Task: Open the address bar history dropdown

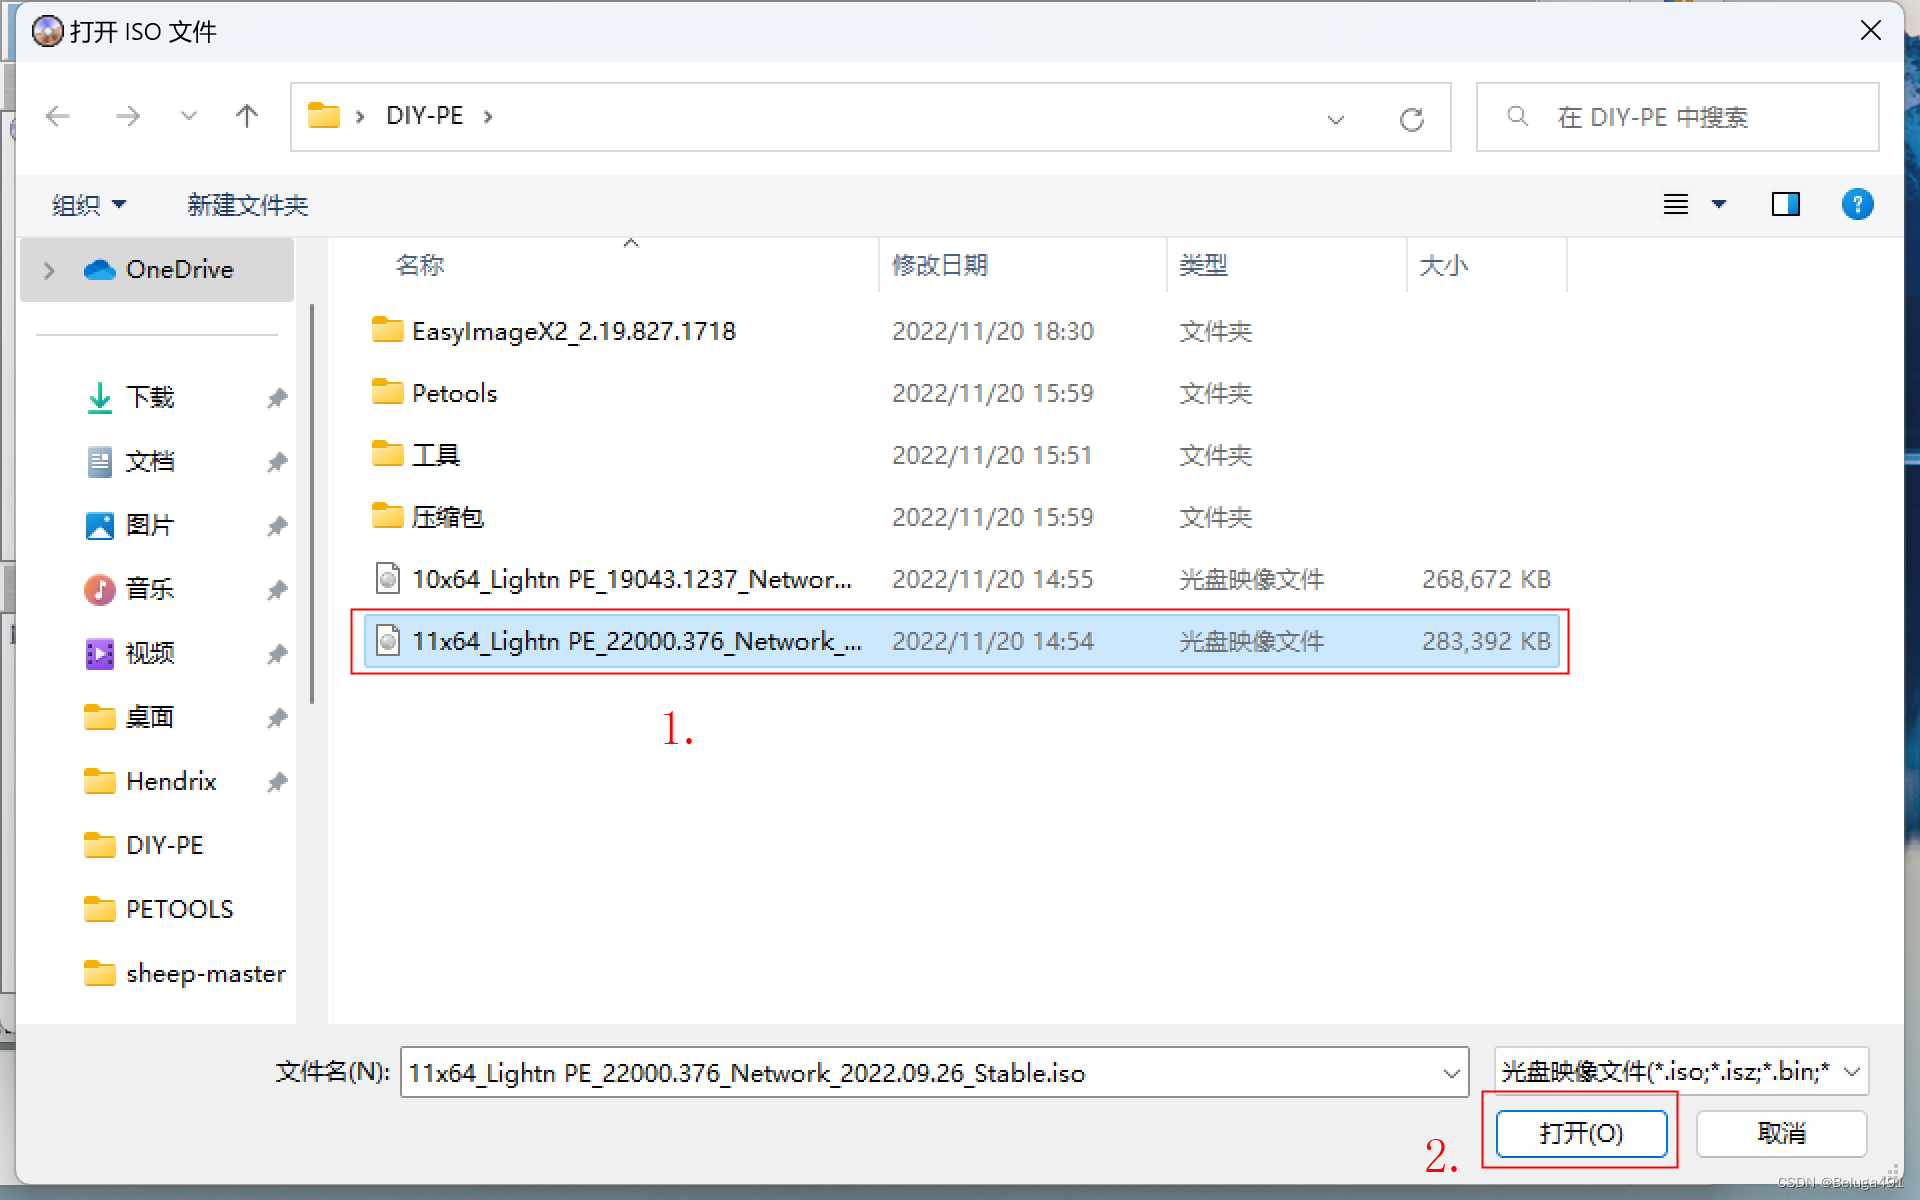Action: 1335,117
